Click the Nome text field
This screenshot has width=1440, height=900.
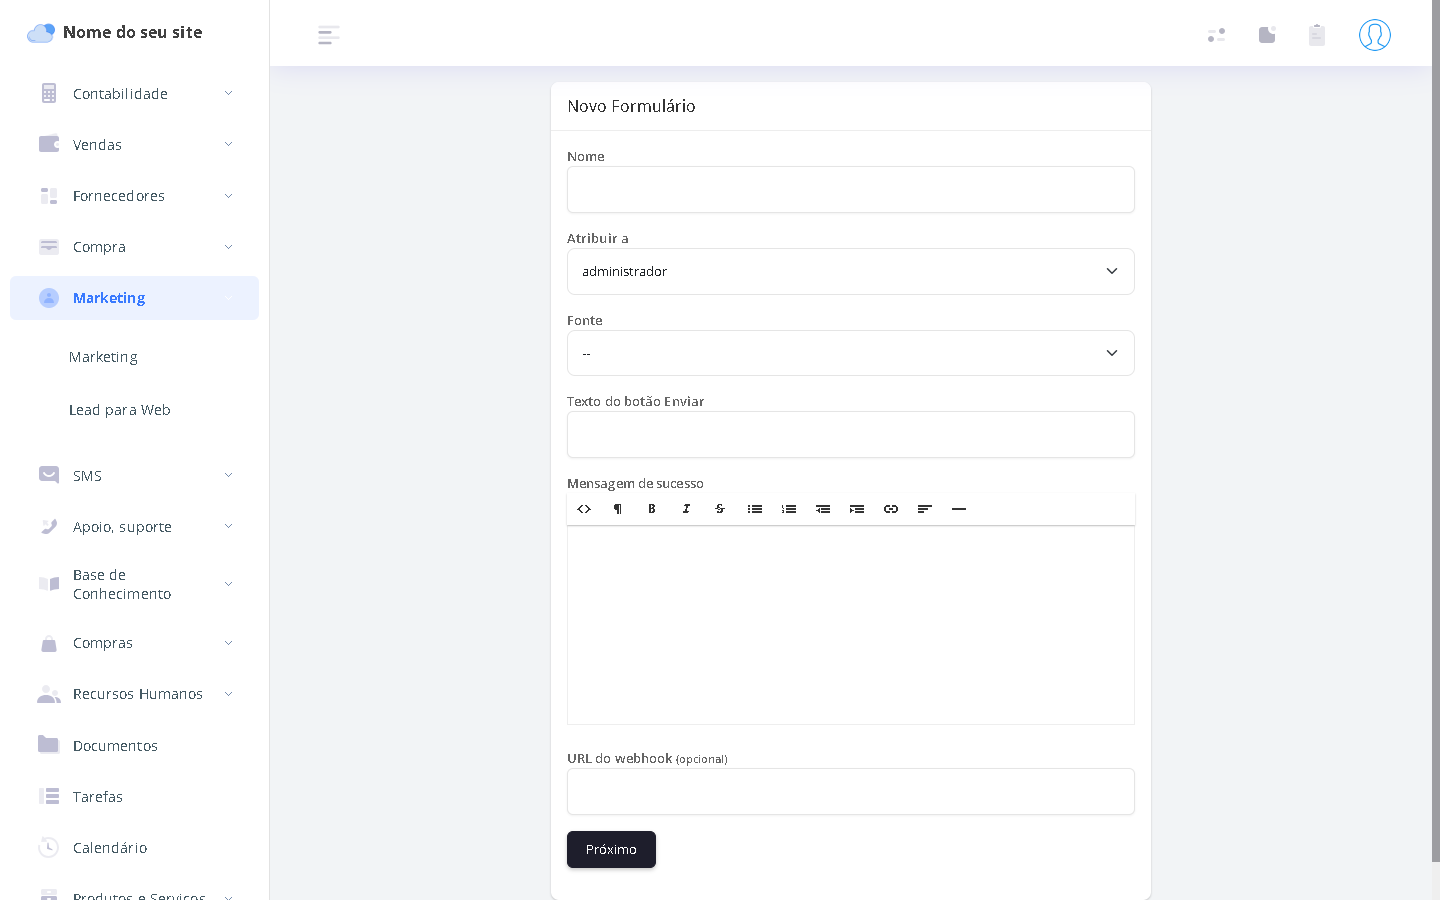[x=850, y=190]
